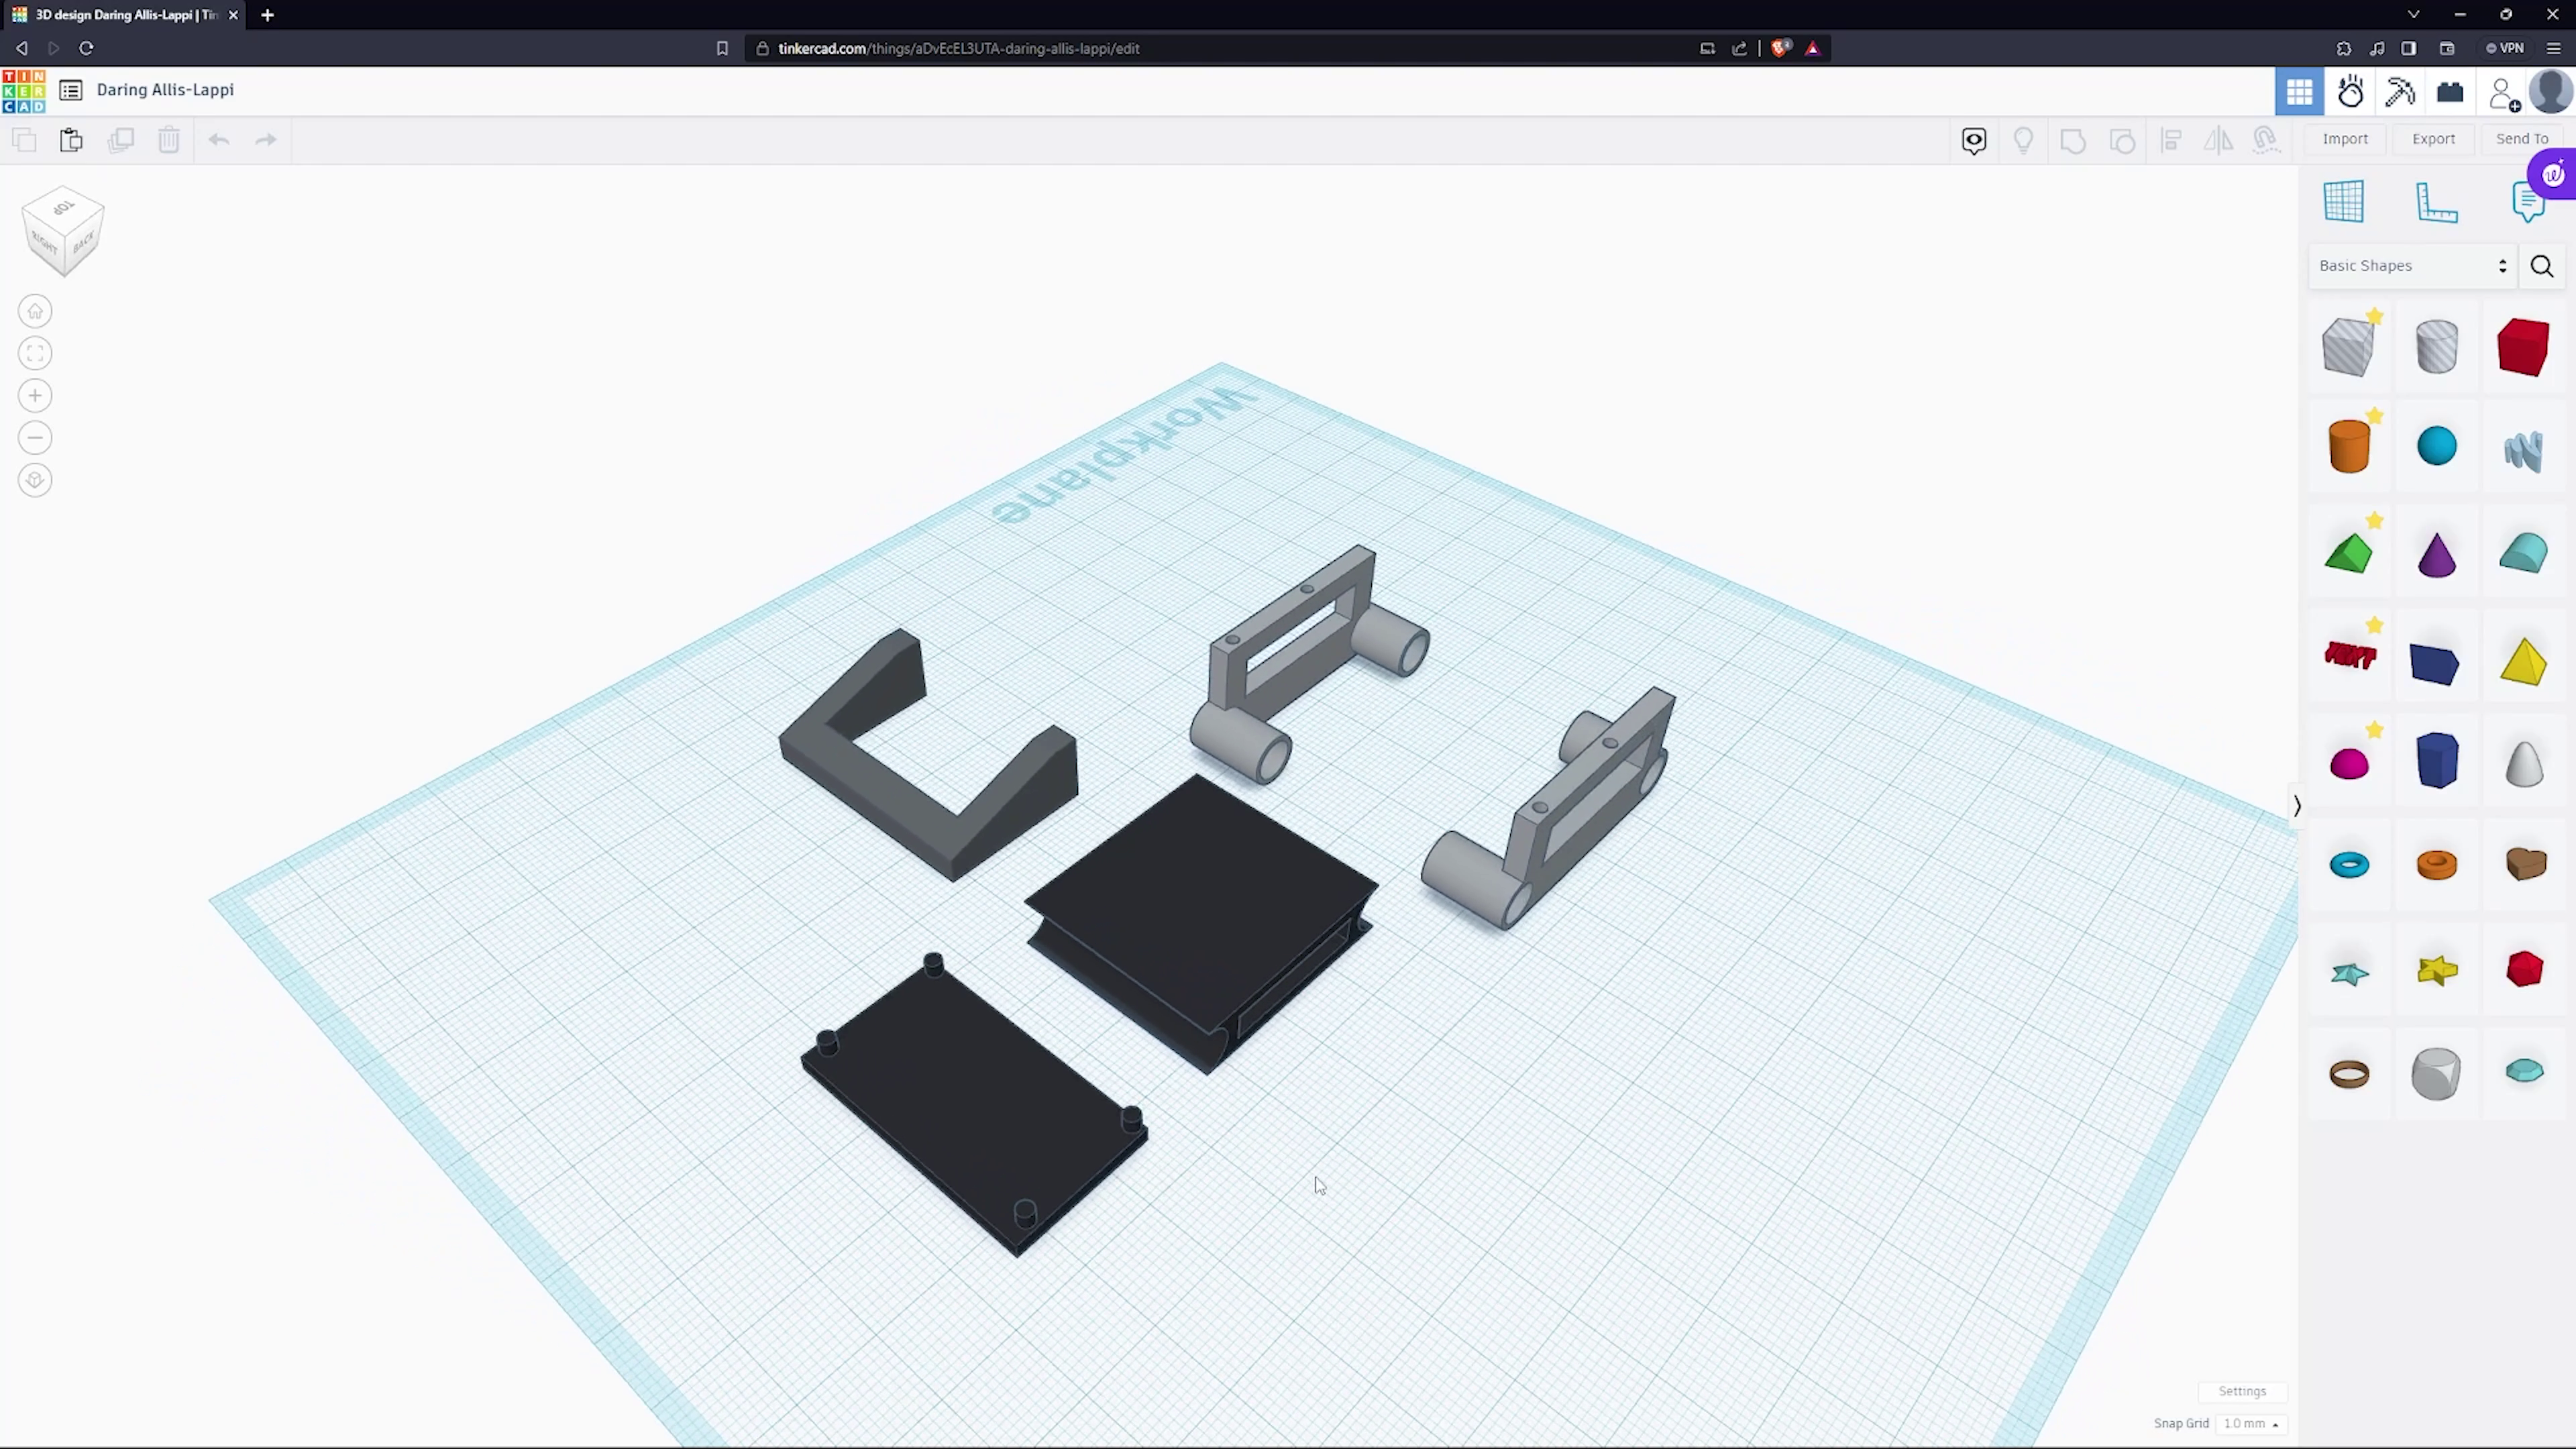Screen dimensions: 2576x1449
Task: Select the striped Box hole shape
Action: pos(2349,347)
